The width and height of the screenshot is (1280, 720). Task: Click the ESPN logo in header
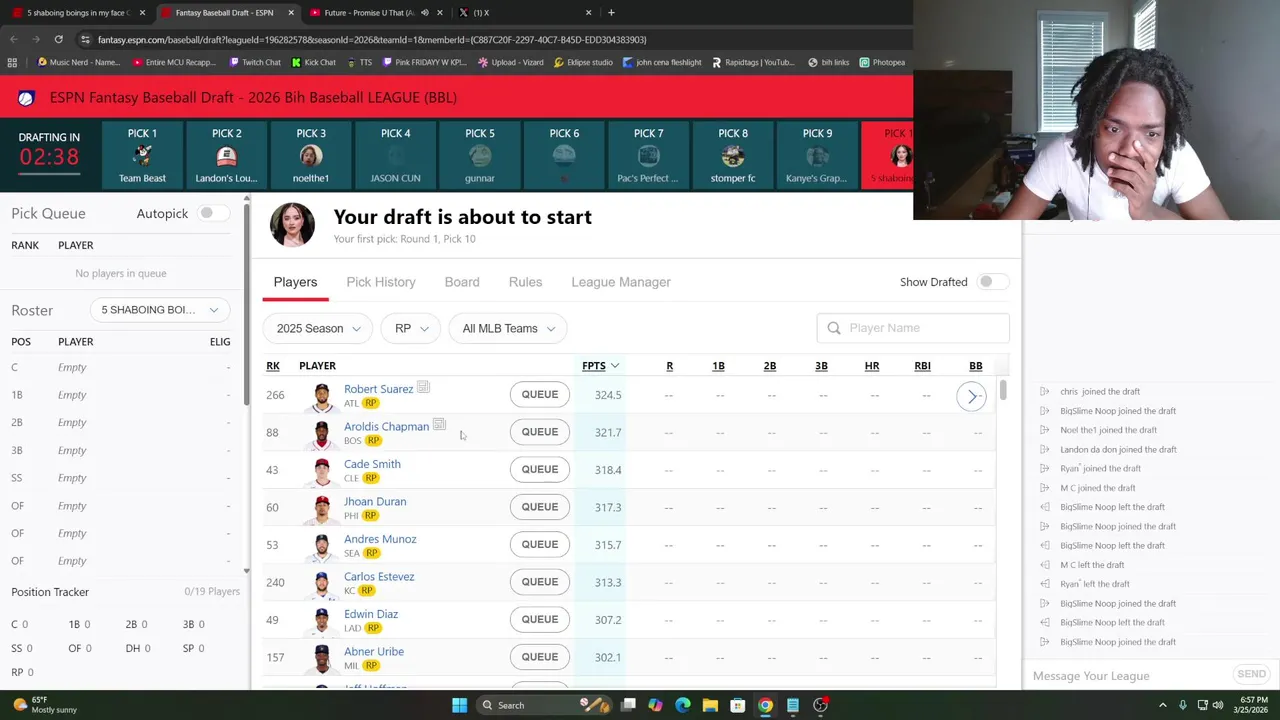[x=26, y=98]
